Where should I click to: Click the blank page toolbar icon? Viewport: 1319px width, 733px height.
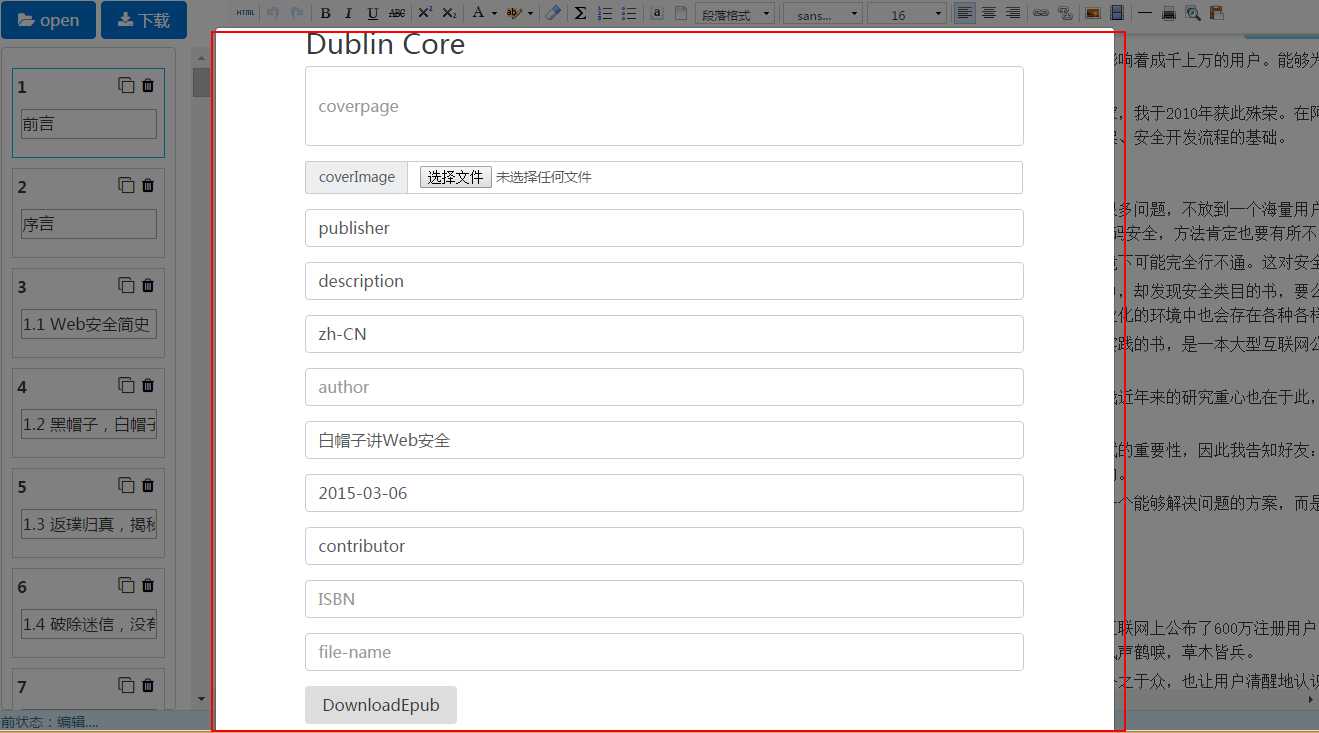(x=681, y=13)
